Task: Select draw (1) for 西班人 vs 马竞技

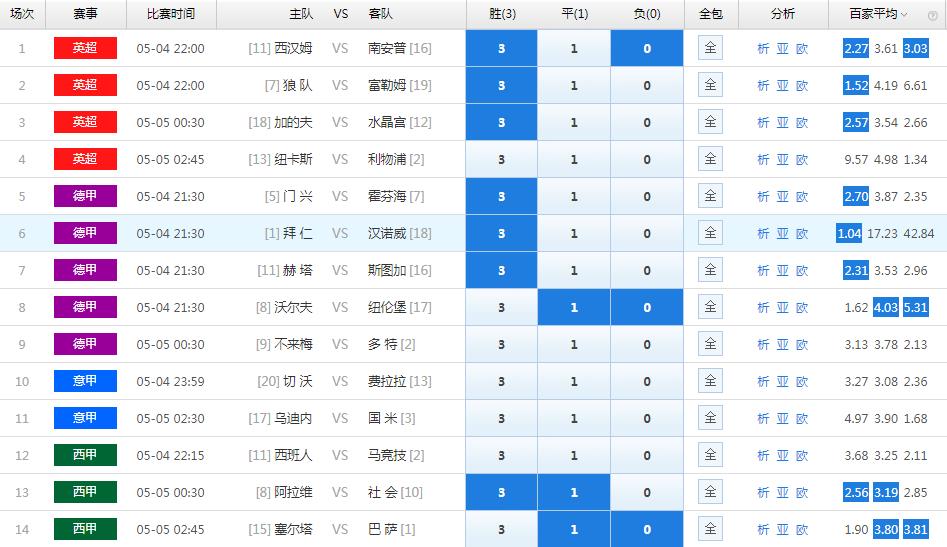Action: tap(574, 455)
